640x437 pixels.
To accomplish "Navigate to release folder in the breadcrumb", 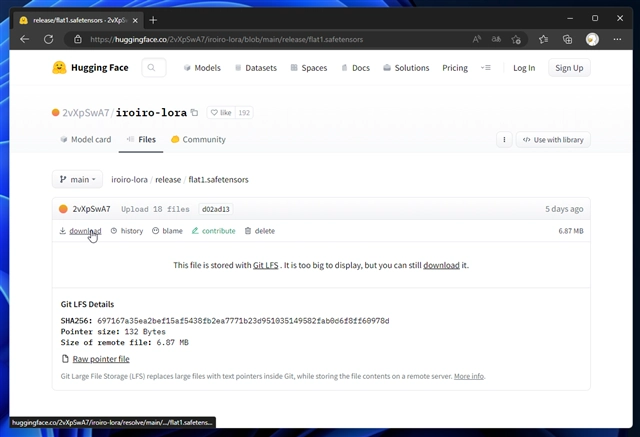I will tap(168, 180).
